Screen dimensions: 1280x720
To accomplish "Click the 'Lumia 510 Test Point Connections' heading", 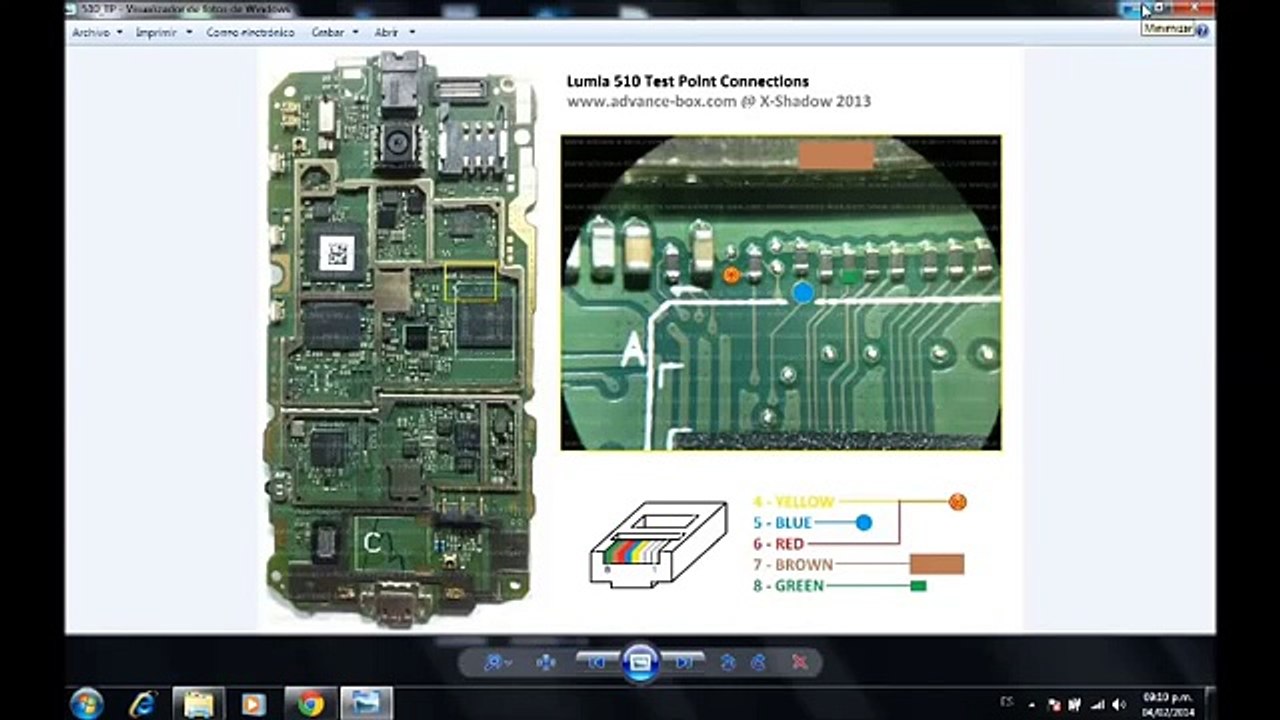I will [688, 82].
